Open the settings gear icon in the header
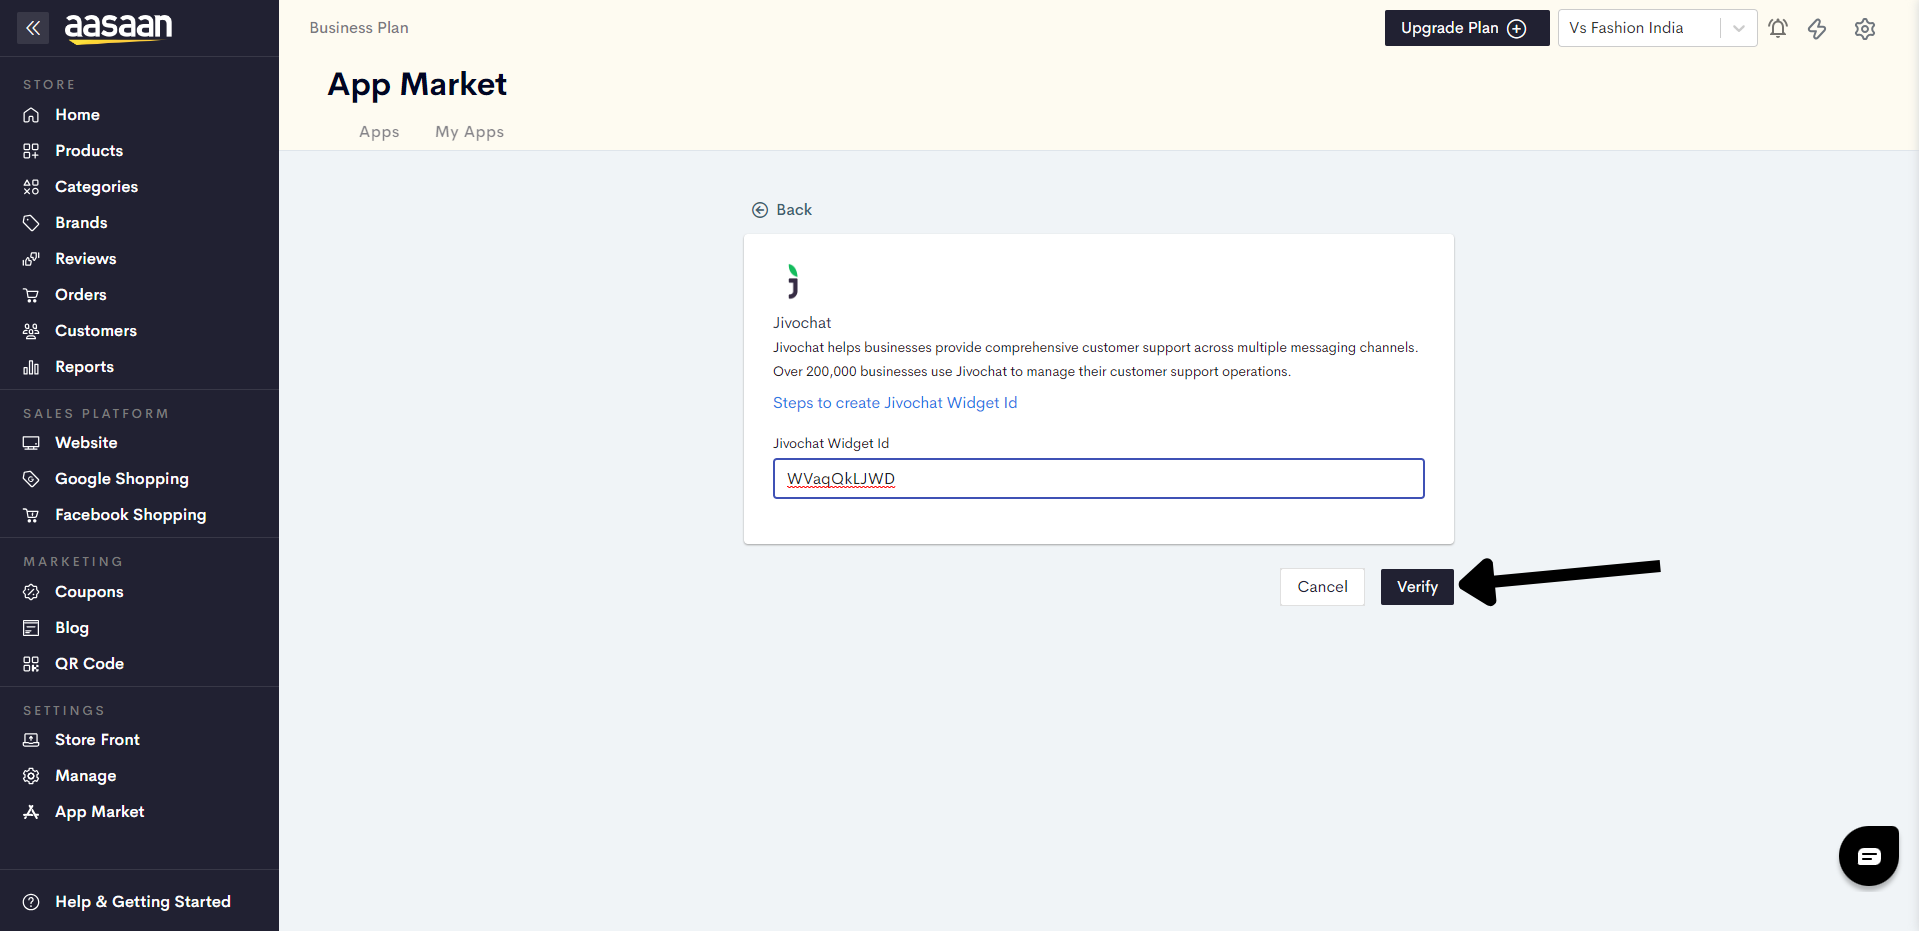The width and height of the screenshot is (1919, 931). 1864,28
